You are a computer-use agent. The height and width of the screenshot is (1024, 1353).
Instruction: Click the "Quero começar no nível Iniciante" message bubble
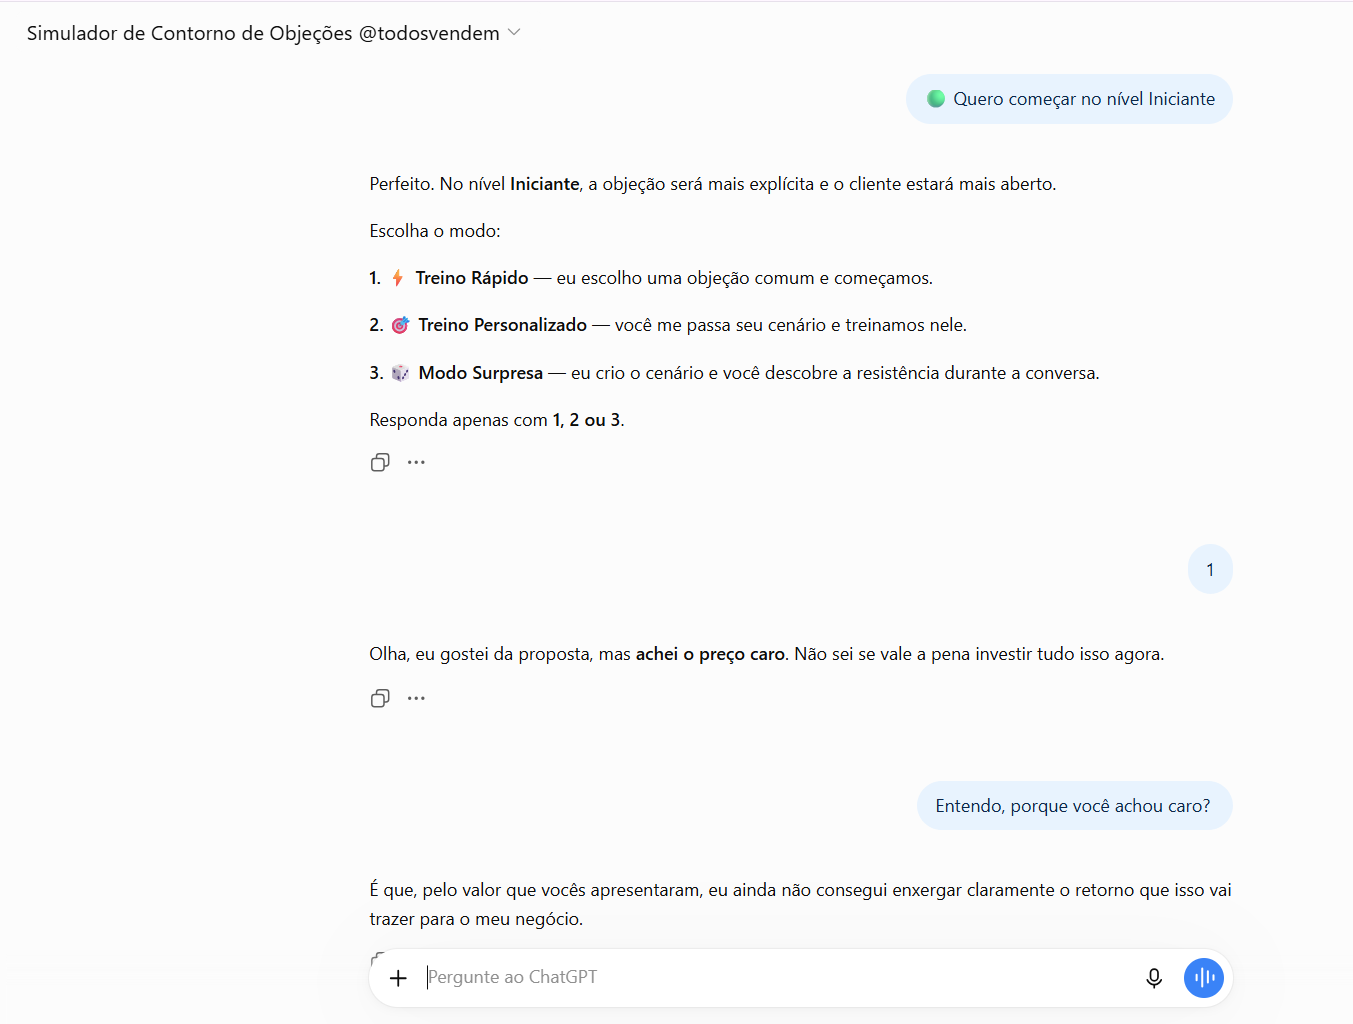tap(1069, 99)
